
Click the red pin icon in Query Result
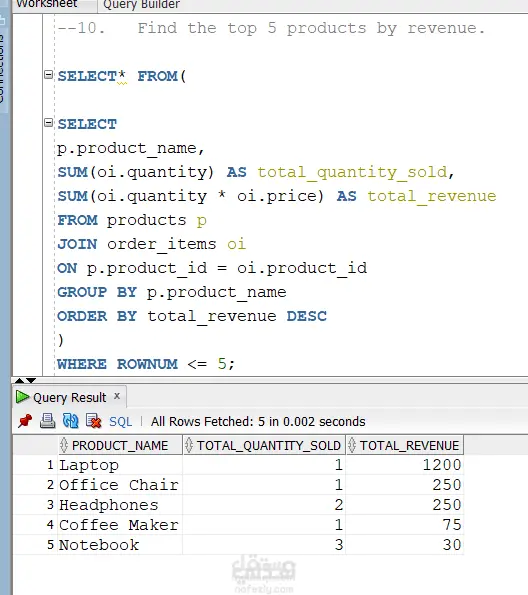25,421
